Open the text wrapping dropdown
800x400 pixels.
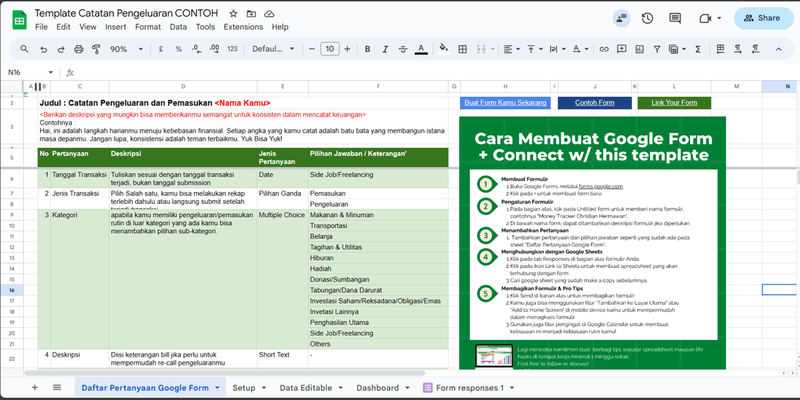(557, 49)
